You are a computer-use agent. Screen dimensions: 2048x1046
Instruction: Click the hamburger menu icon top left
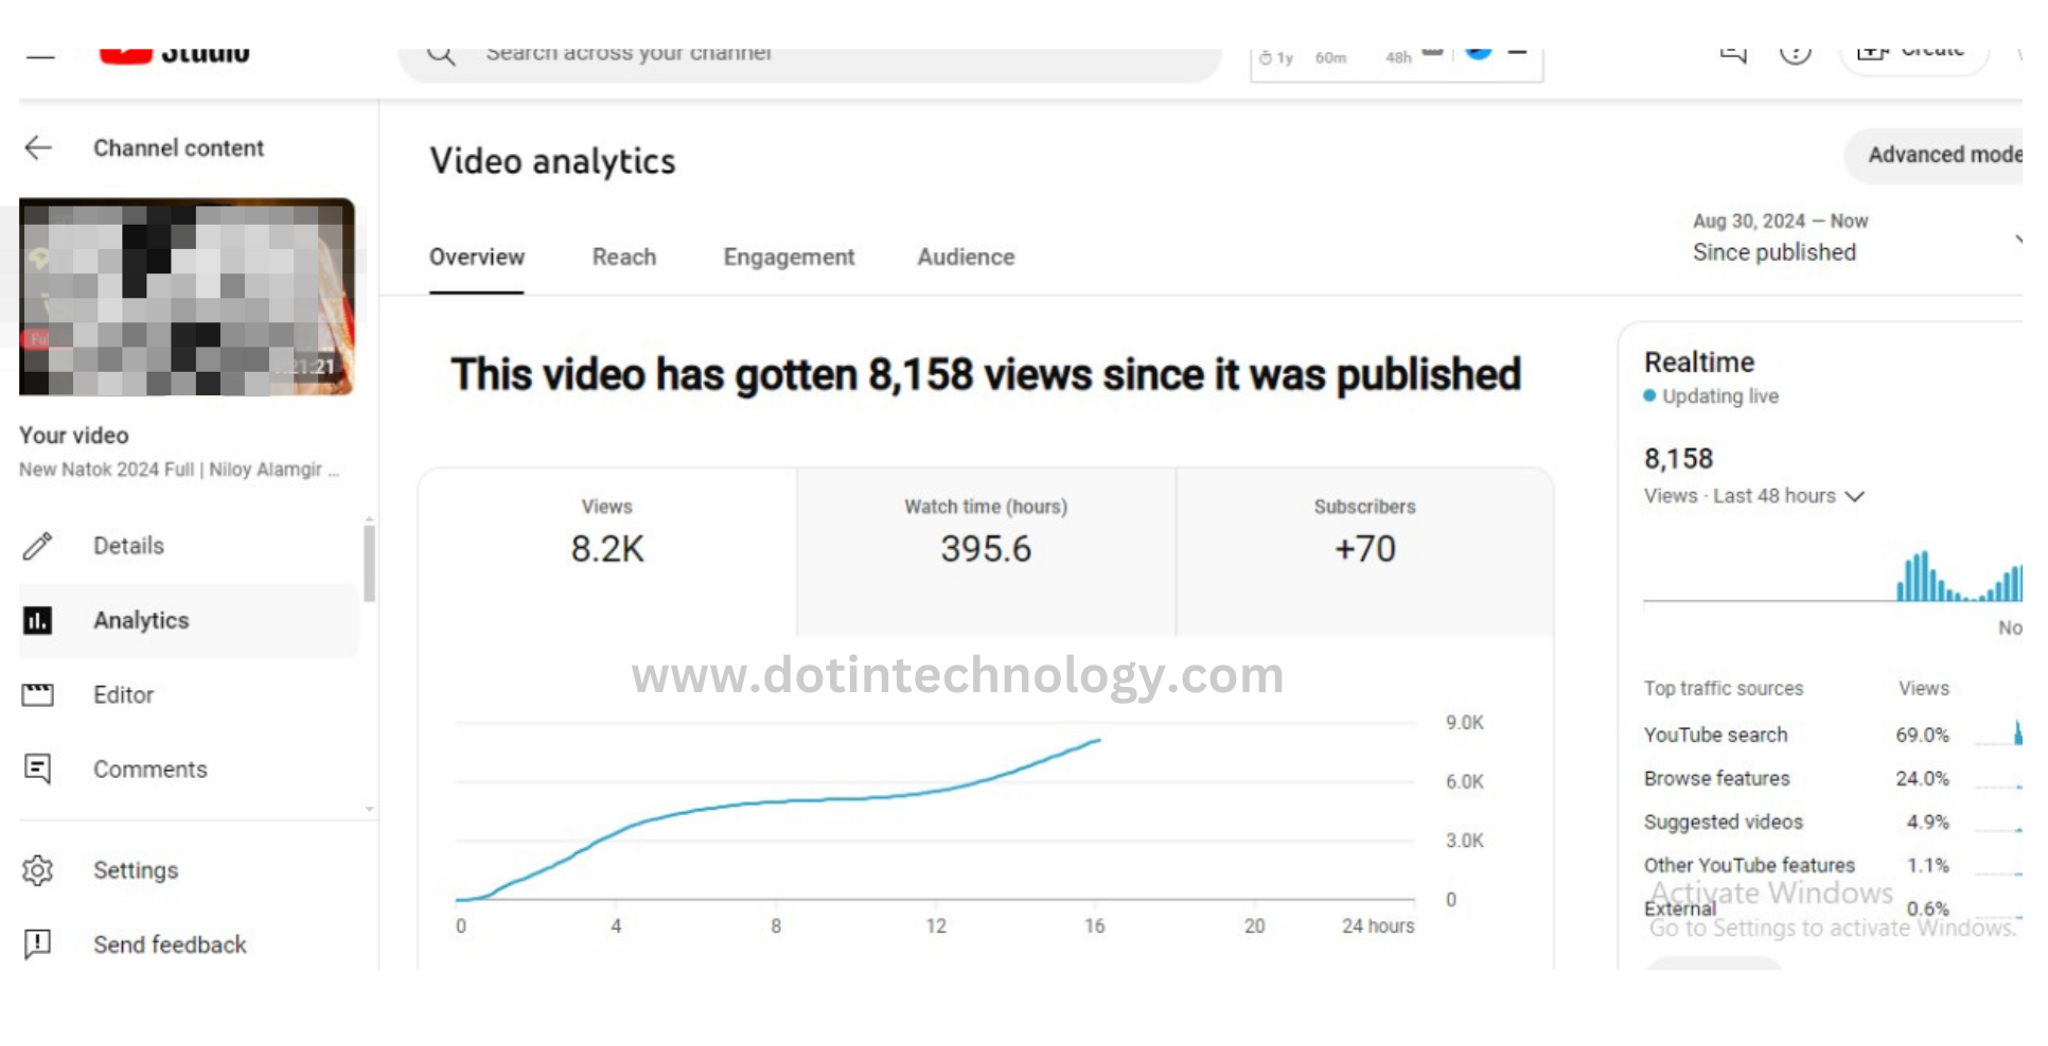[40, 57]
